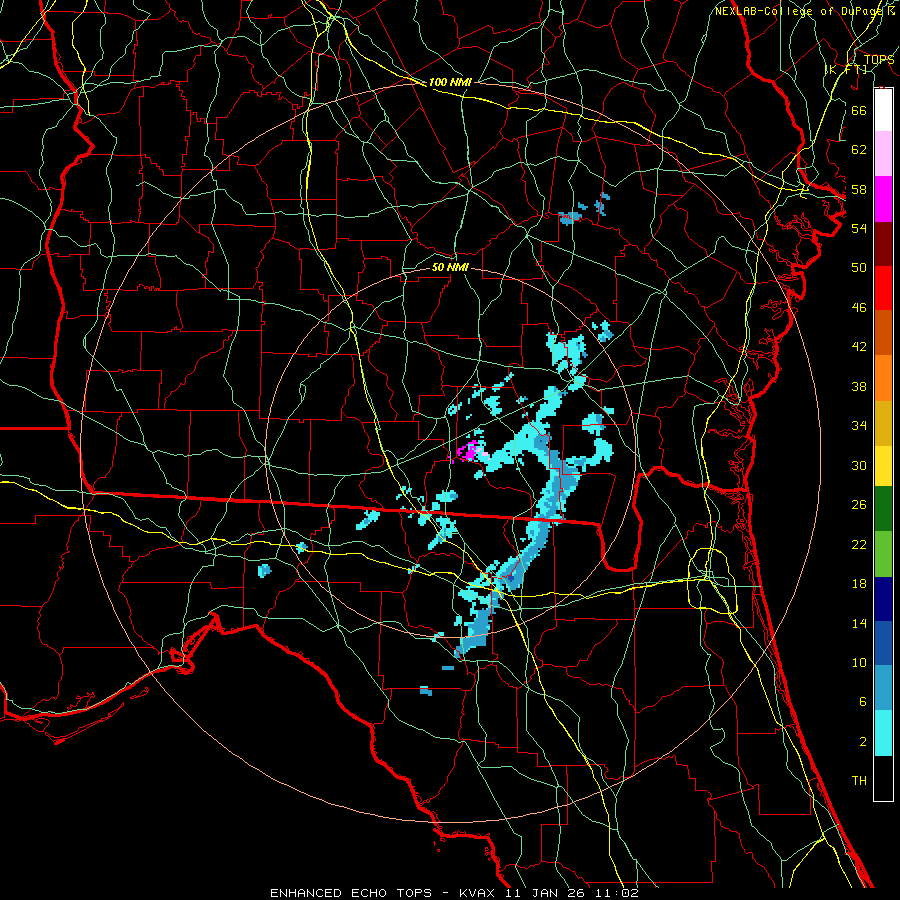Click the legend value '14'
Viewport: 900px width, 900px height.
tap(859, 623)
